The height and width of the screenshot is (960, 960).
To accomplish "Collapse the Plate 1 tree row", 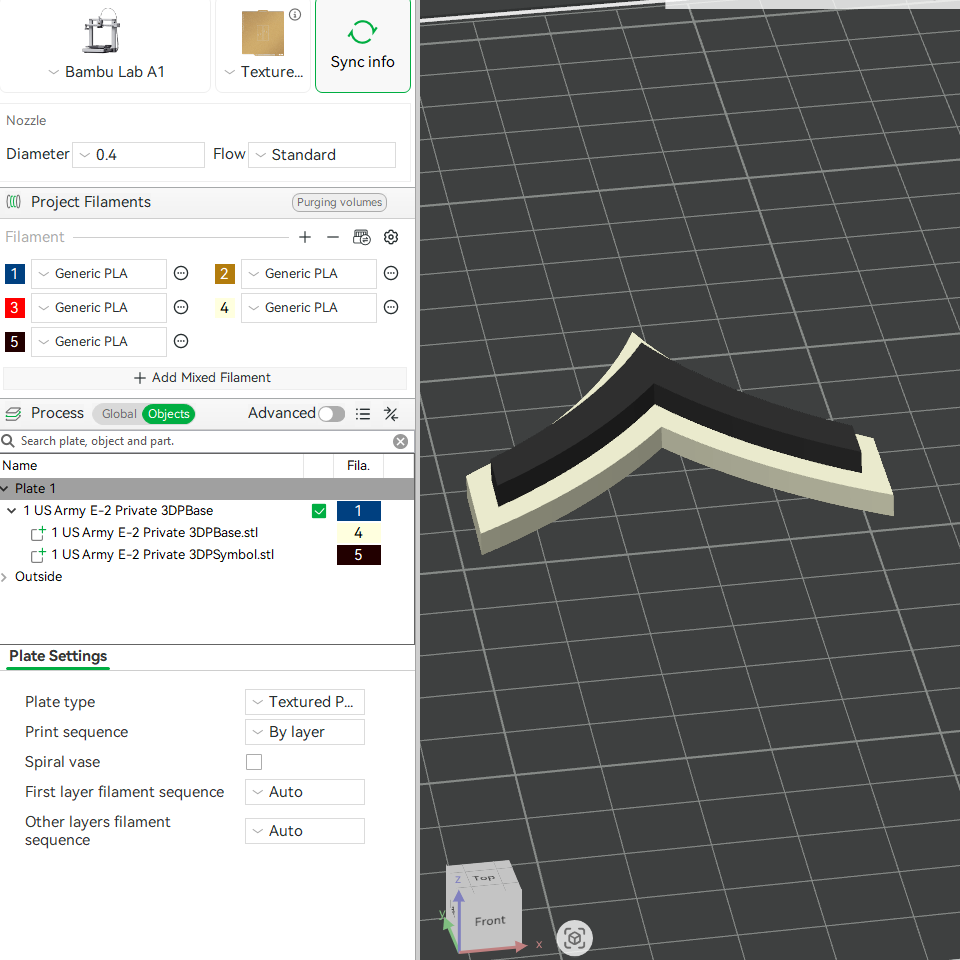I will [5, 488].
